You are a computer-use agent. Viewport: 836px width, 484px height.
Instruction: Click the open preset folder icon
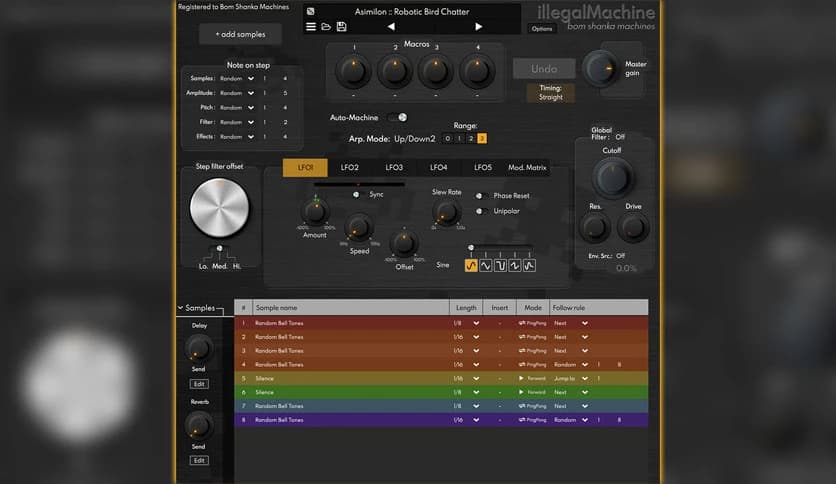(326, 26)
